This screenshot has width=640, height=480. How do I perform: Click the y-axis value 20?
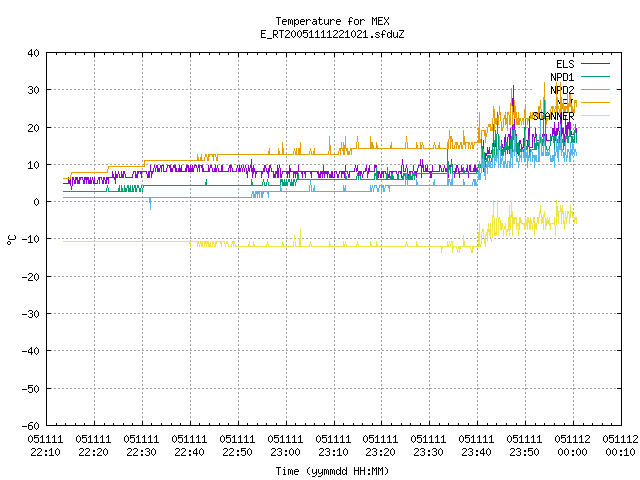click(x=33, y=128)
